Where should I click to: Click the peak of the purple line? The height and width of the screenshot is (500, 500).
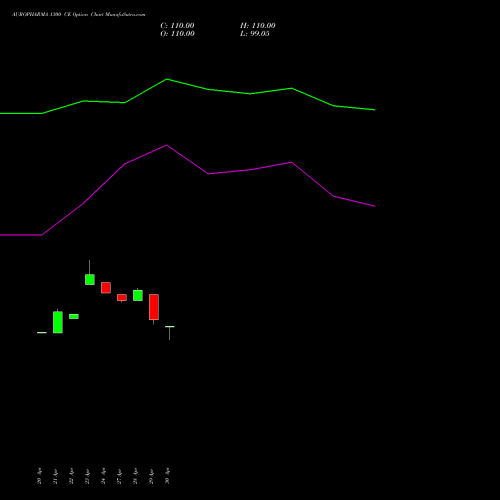click(167, 145)
